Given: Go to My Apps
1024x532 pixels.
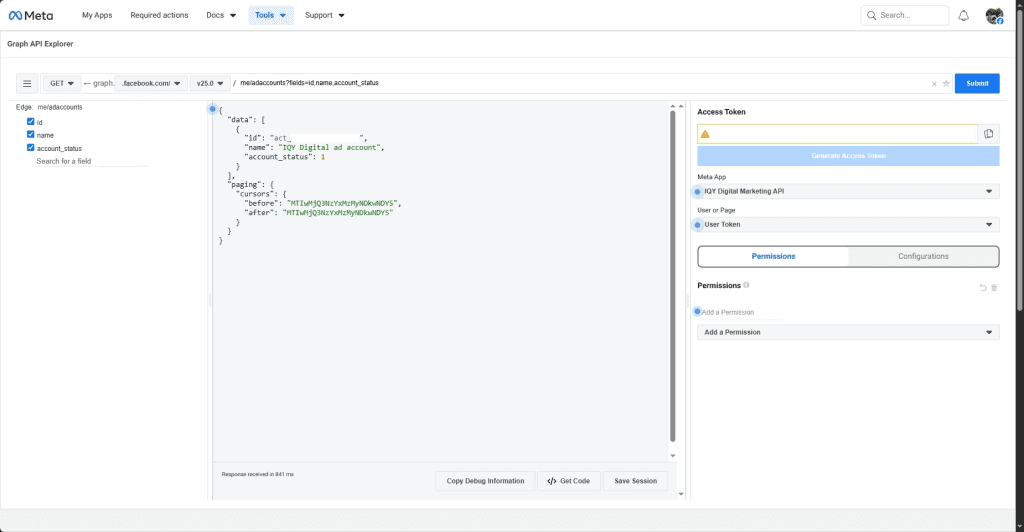Looking at the screenshot, I should tap(97, 15).
